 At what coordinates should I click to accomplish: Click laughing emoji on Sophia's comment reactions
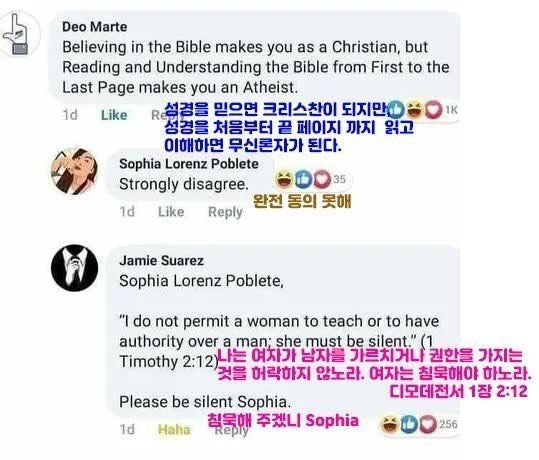[284, 179]
